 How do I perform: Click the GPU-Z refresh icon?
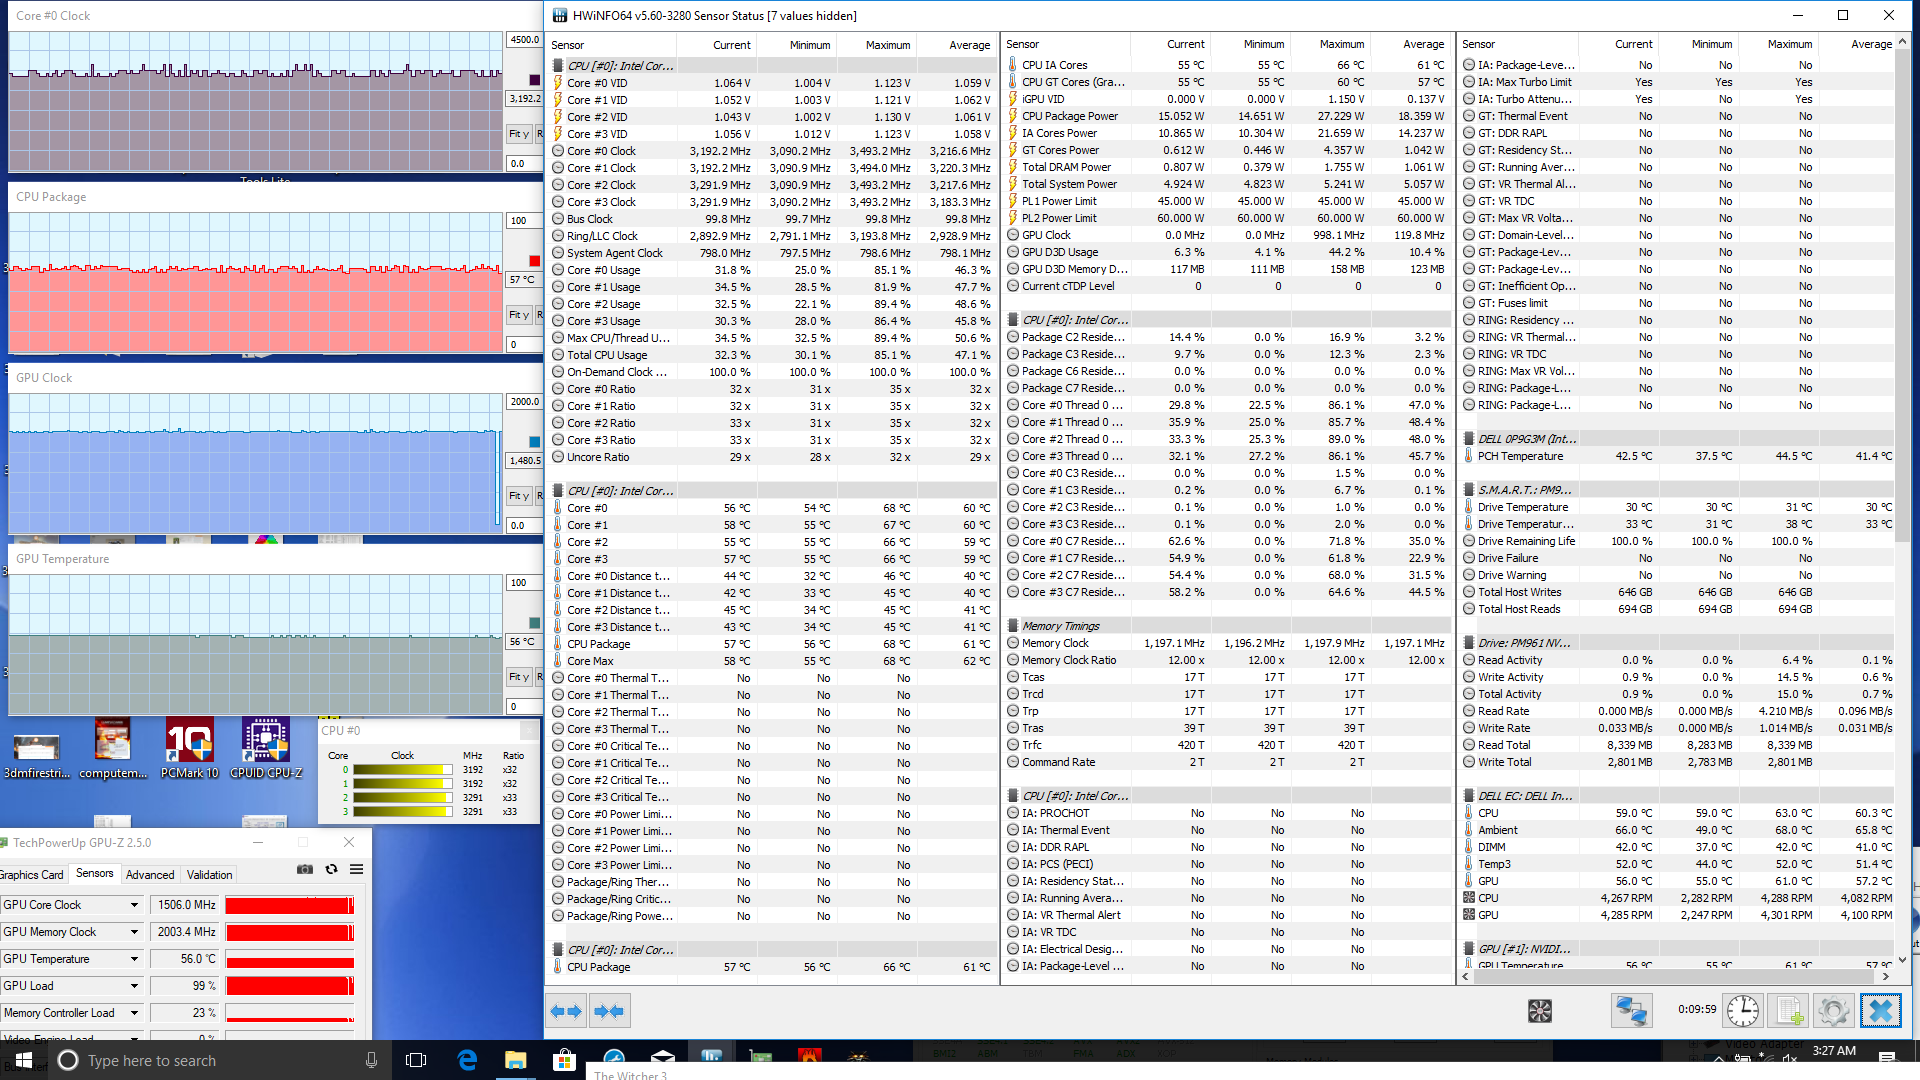pyautogui.click(x=331, y=870)
